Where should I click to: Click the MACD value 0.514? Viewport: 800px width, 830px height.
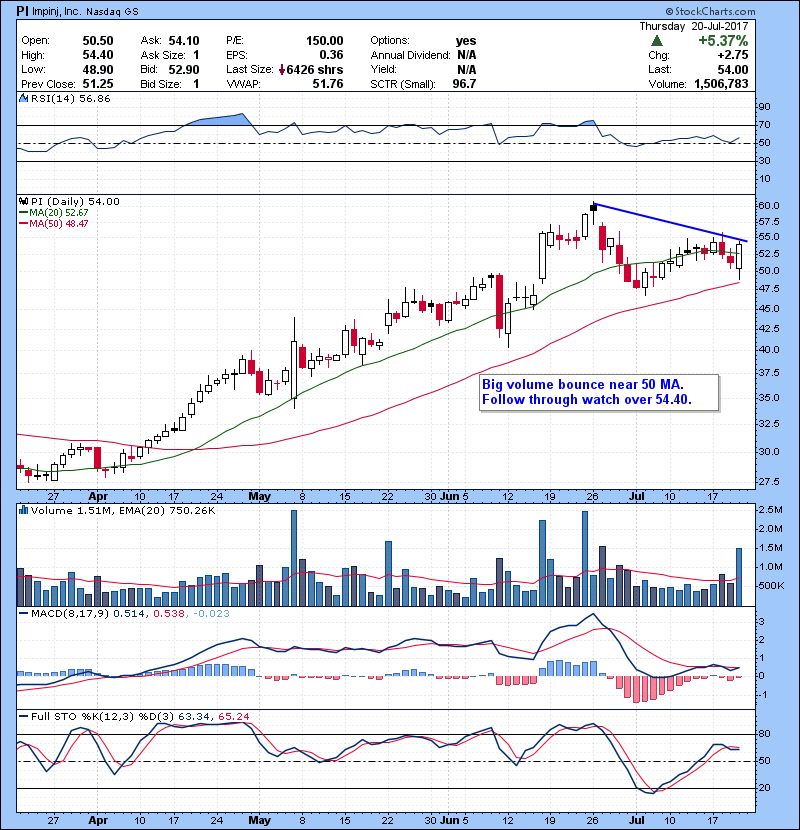[129, 614]
